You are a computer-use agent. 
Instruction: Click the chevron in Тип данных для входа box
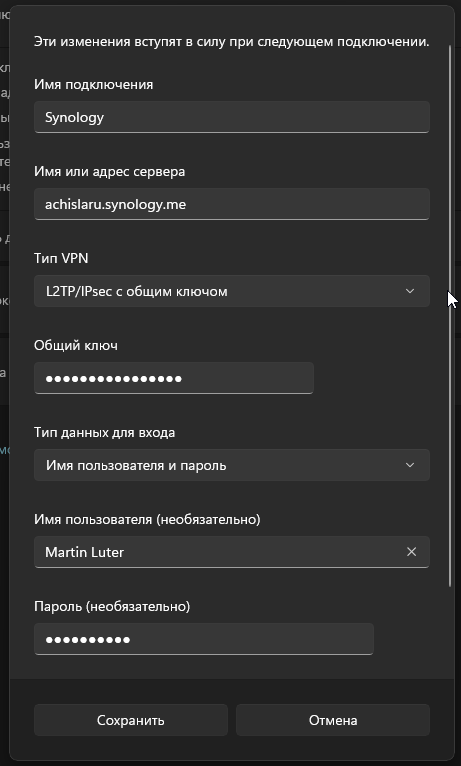(410, 465)
